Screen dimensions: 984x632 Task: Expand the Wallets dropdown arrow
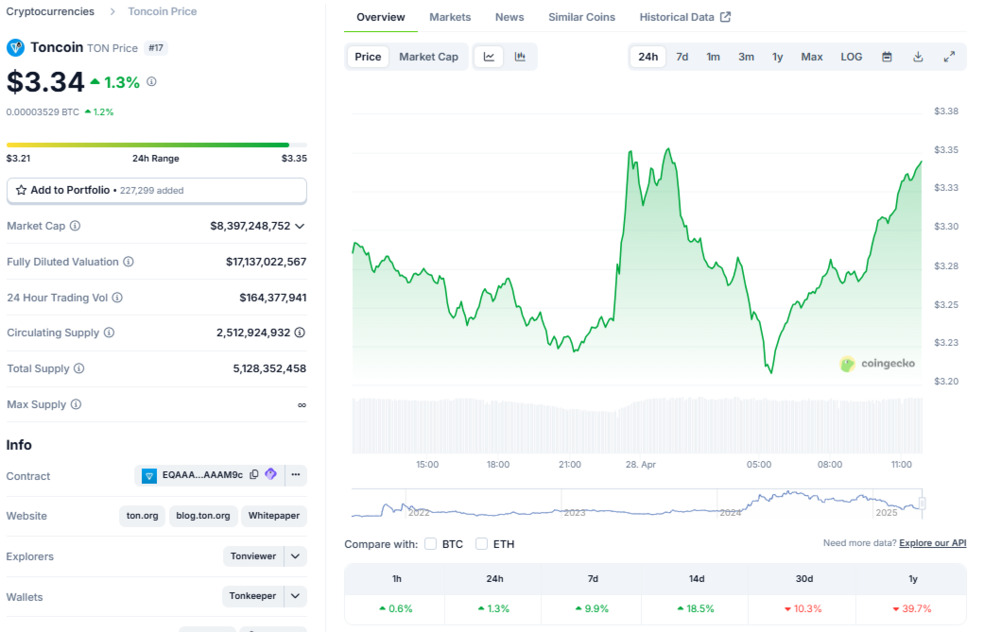point(296,596)
